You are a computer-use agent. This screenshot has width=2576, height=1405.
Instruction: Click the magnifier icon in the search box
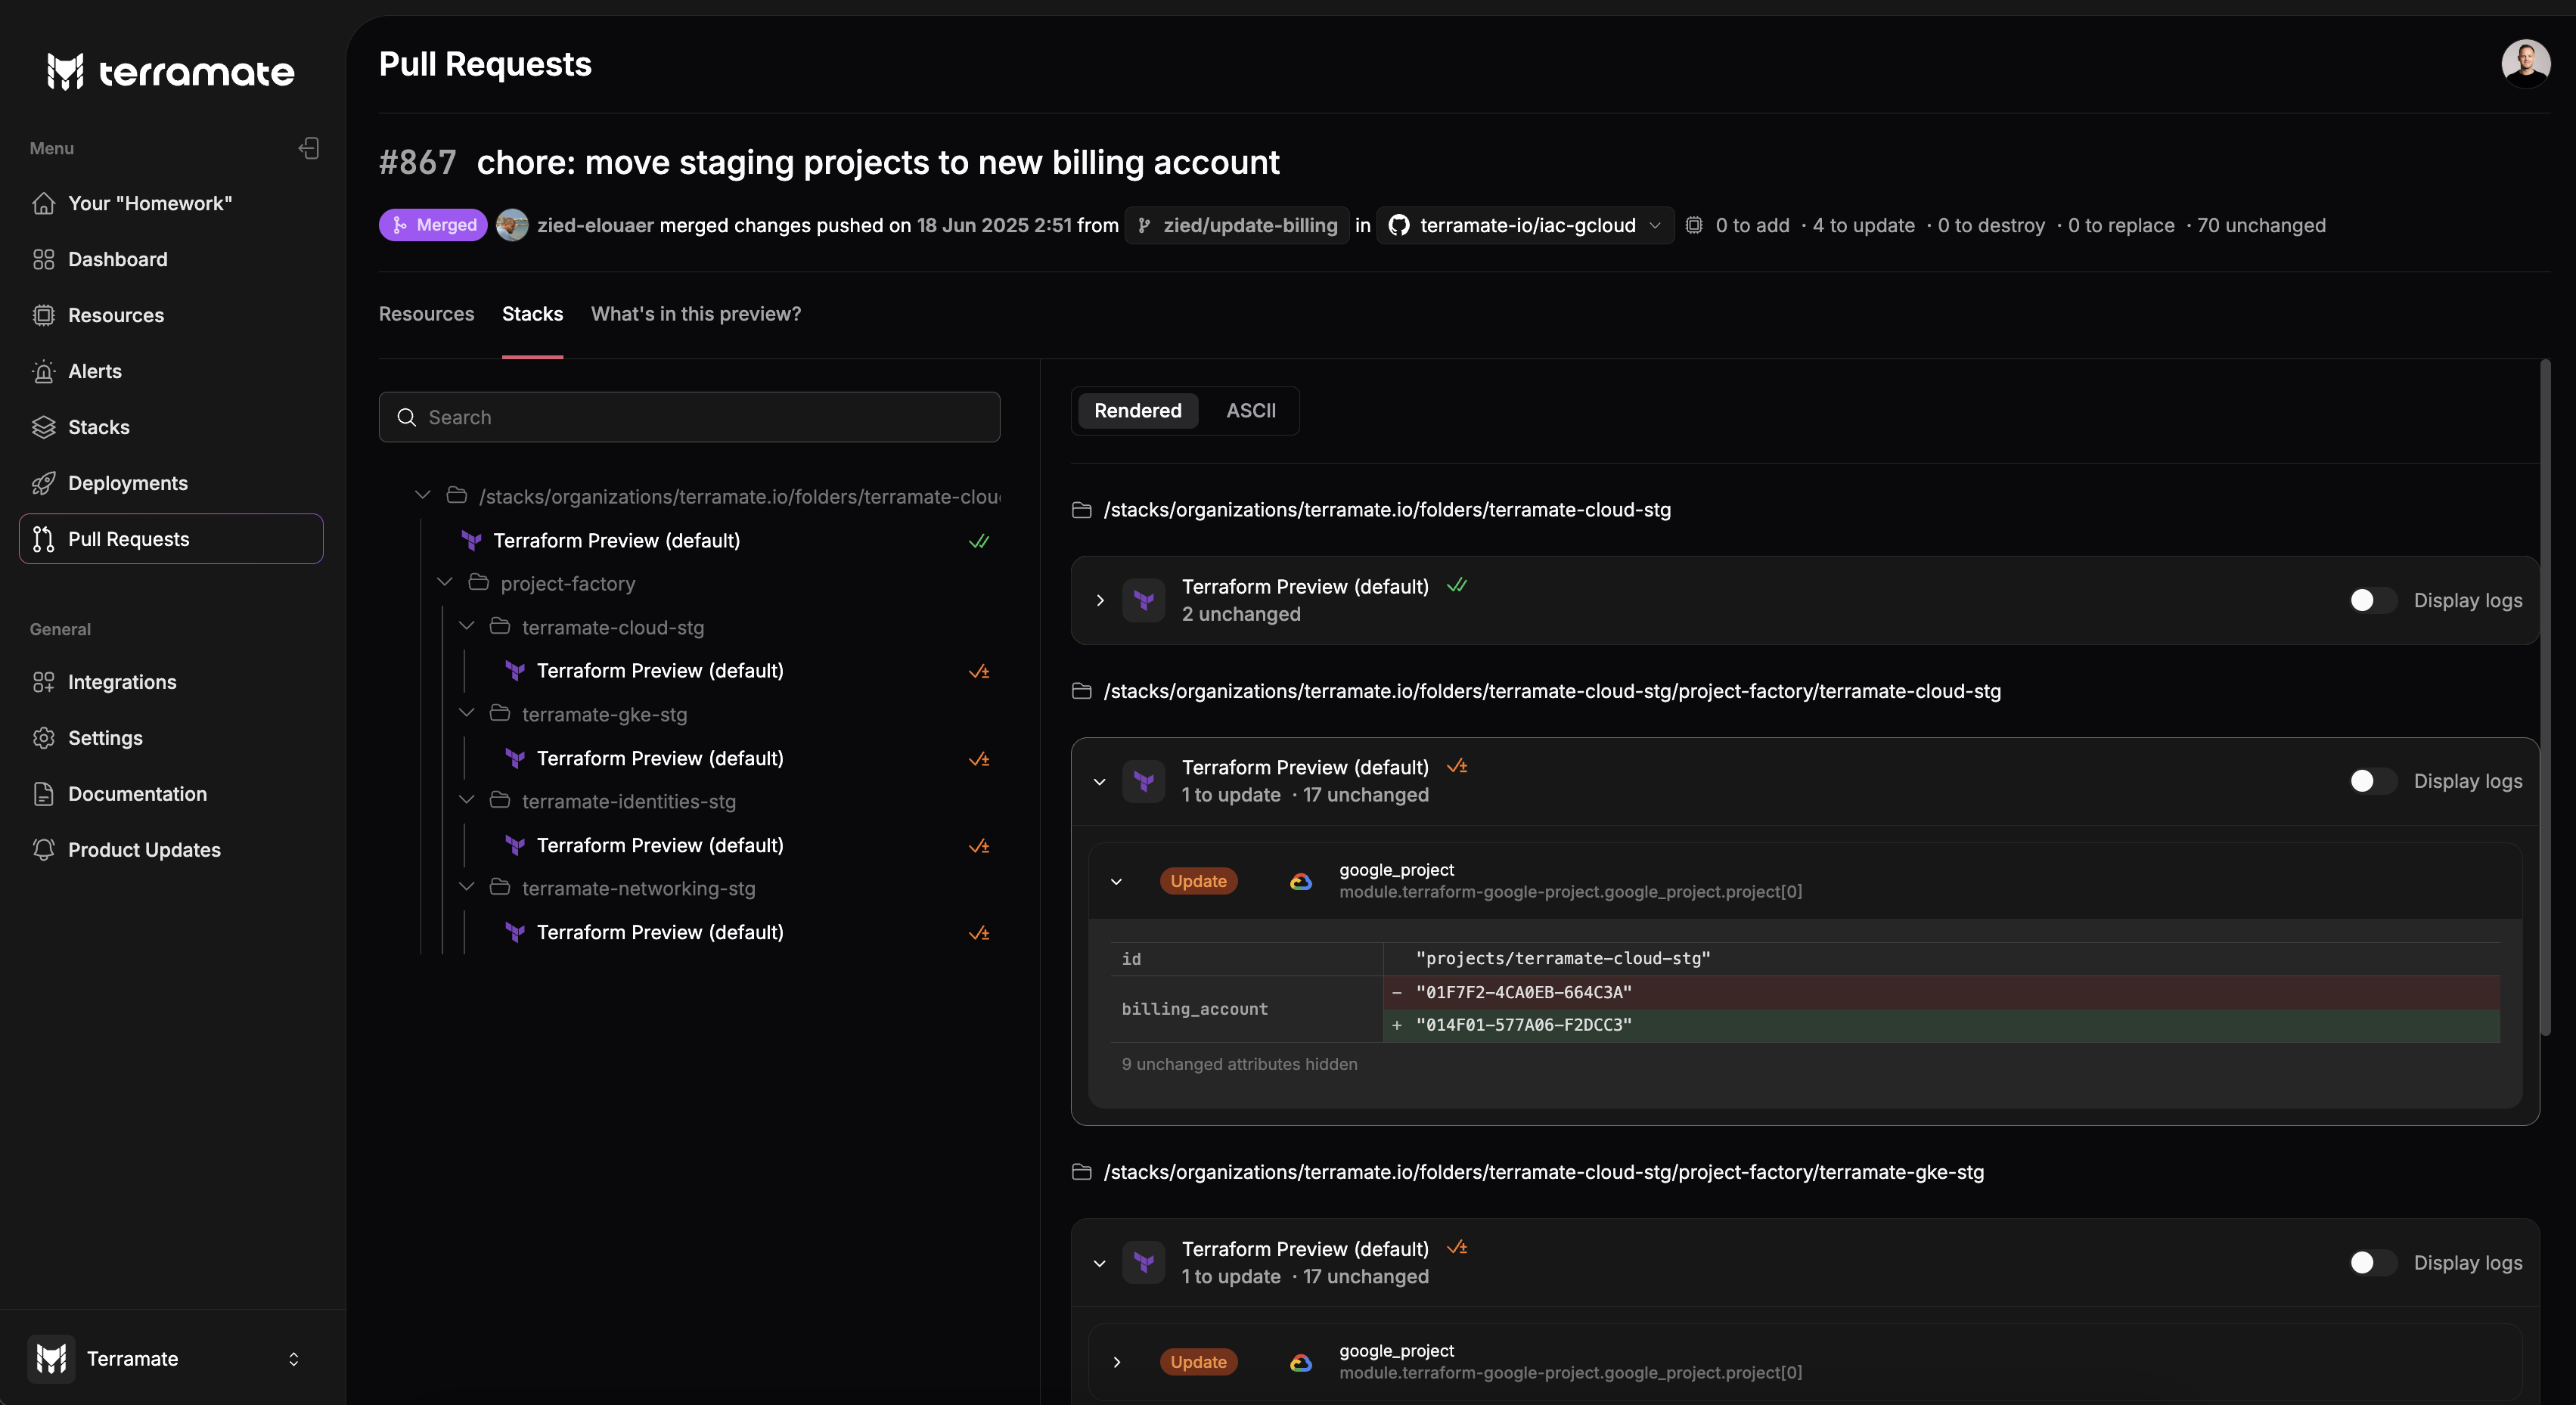(x=407, y=417)
